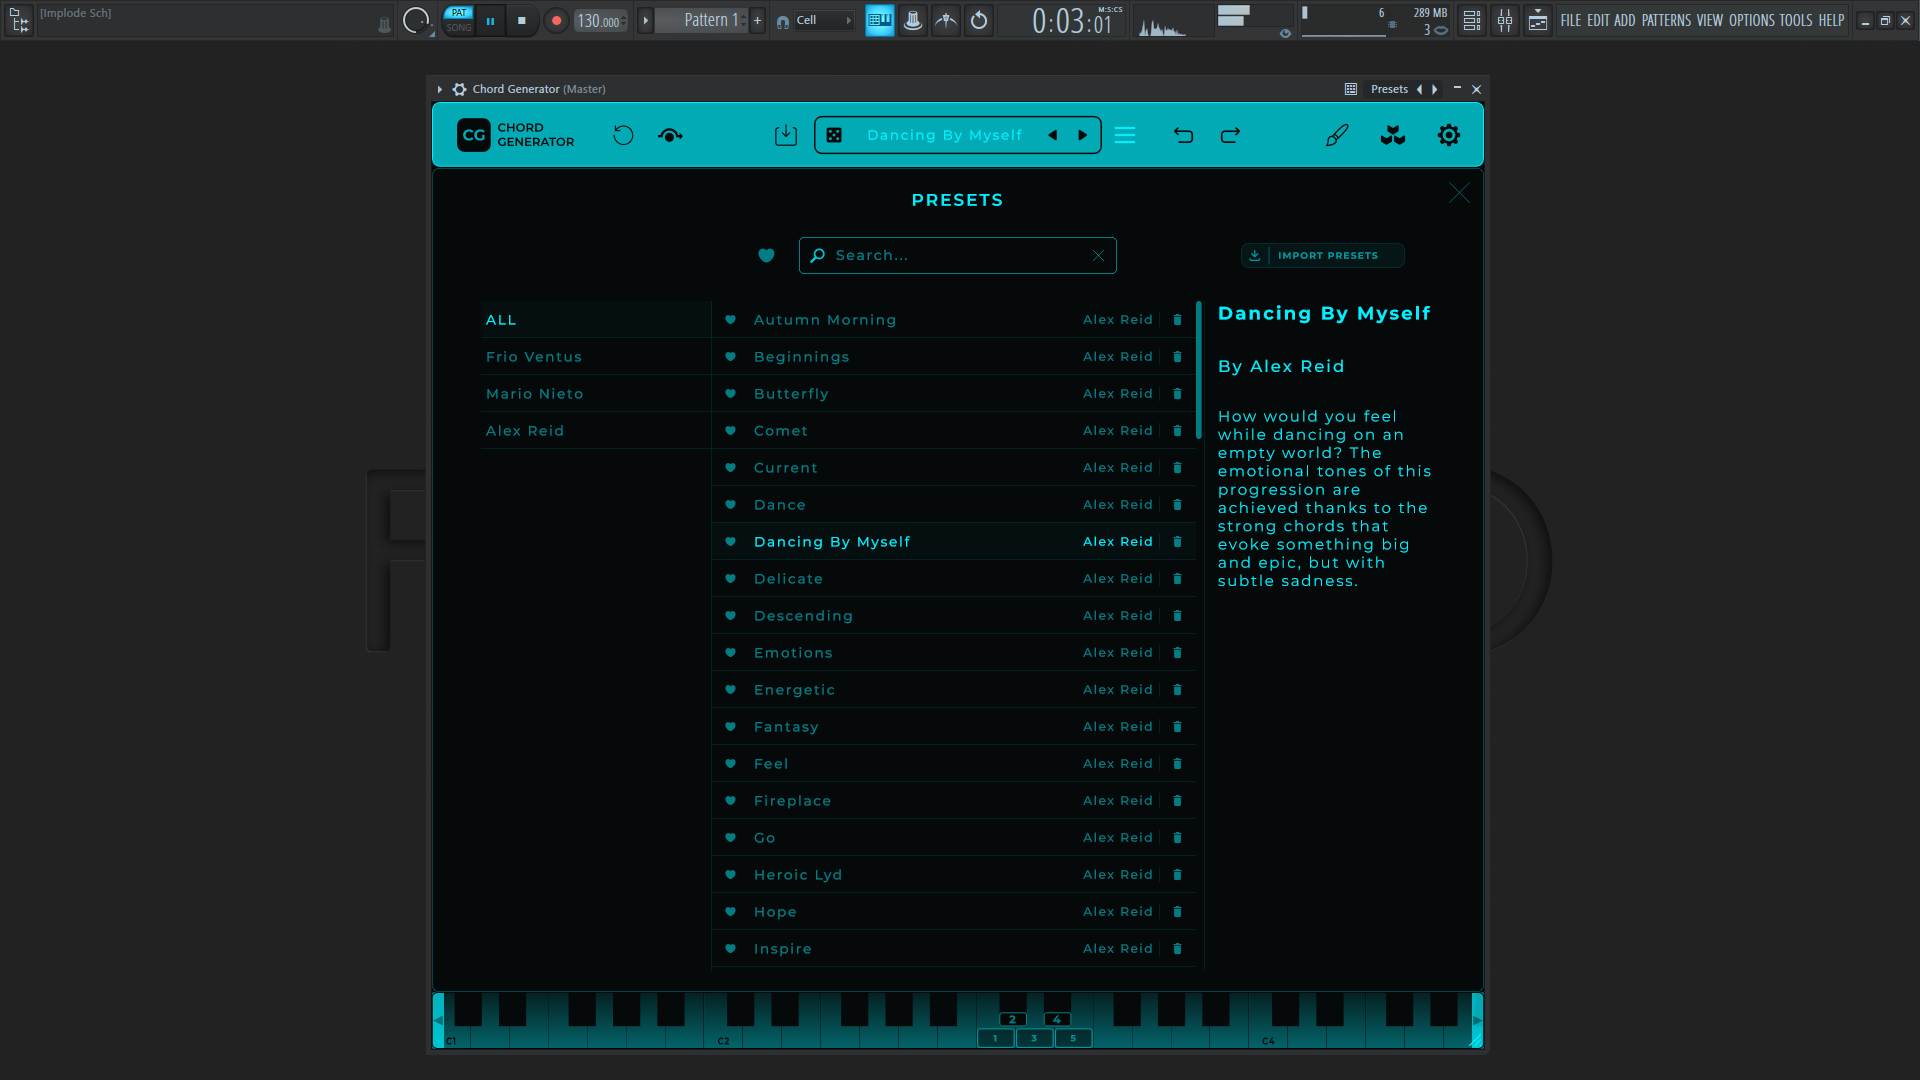Close the Presets panel with X

(x=1459, y=193)
